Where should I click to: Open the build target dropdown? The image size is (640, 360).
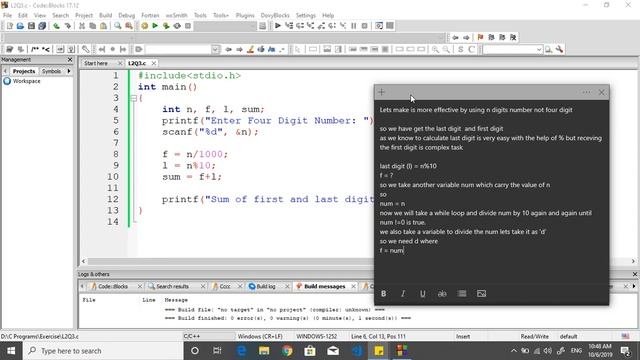(225, 26)
